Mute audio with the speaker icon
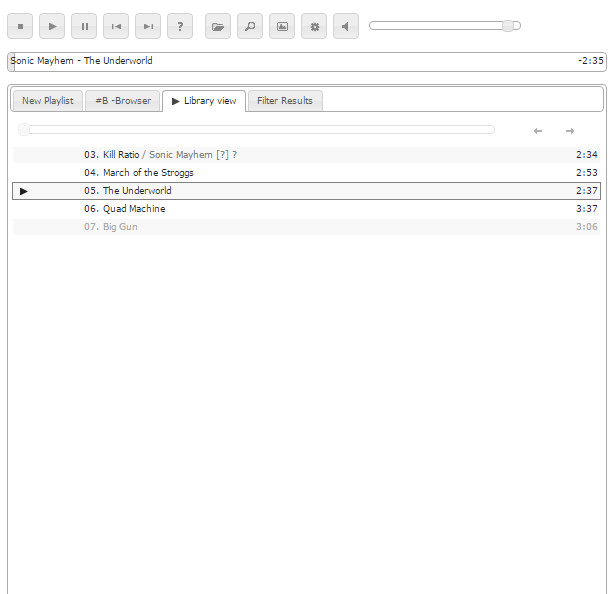Viewport: 615px width, 594px height. pos(346,26)
